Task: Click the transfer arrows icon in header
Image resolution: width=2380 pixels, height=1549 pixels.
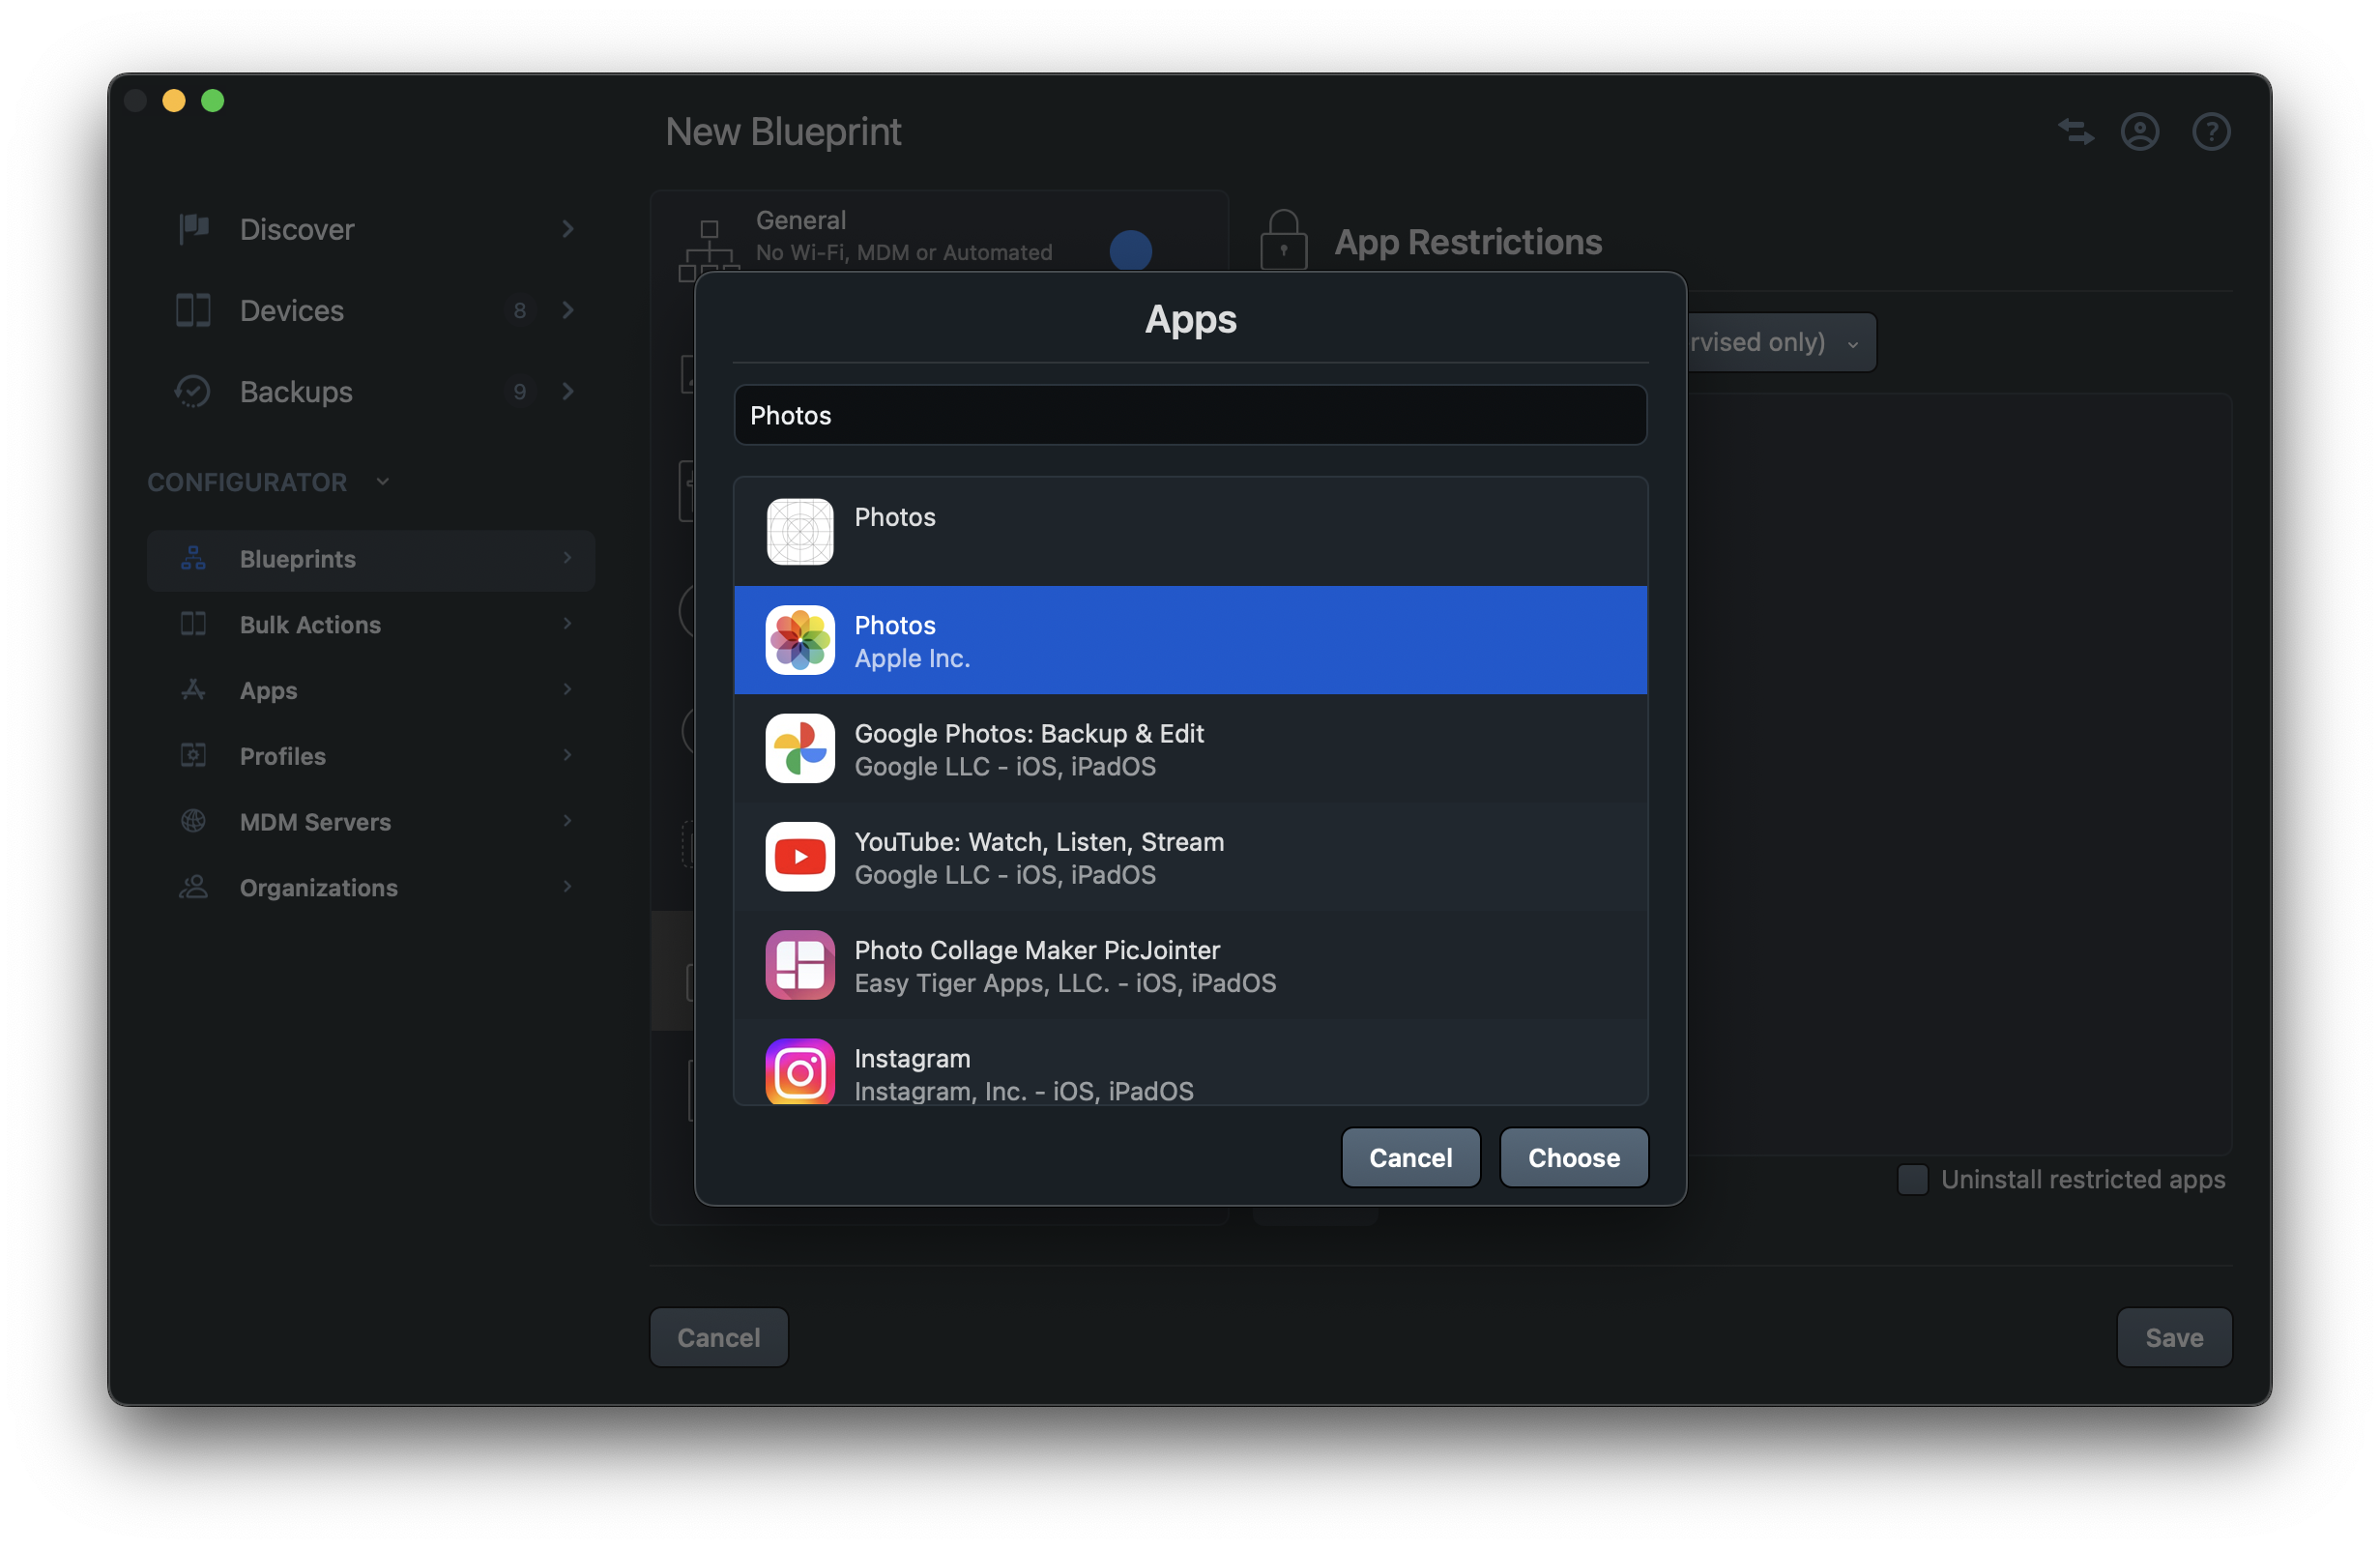Action: tap(2076, 131)
